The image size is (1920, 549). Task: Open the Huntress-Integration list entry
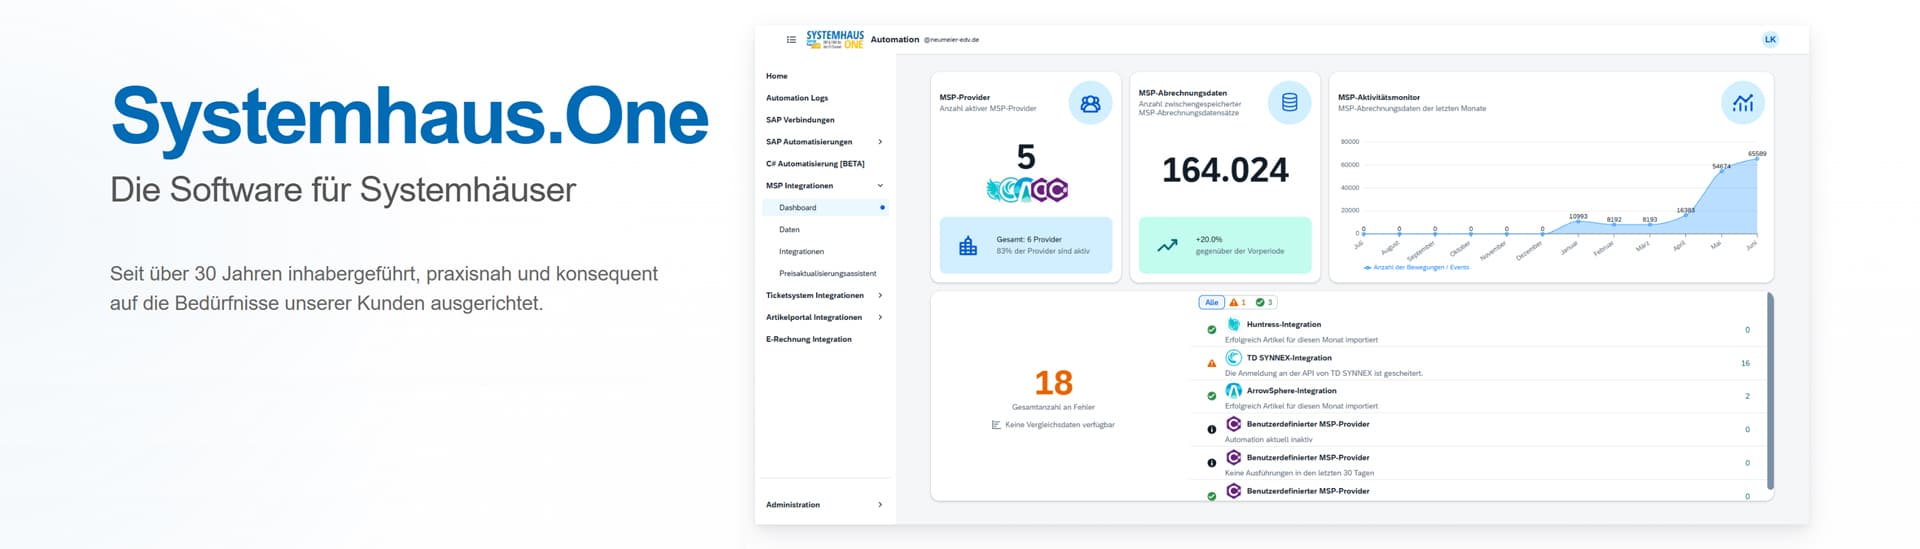pyautogui.click(x=1477, y=330)
